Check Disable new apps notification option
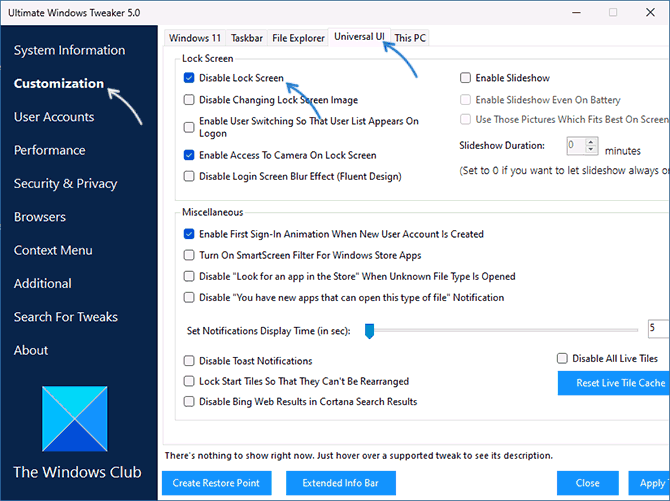The height and width of the screenshot is (501, 670). 189,297
